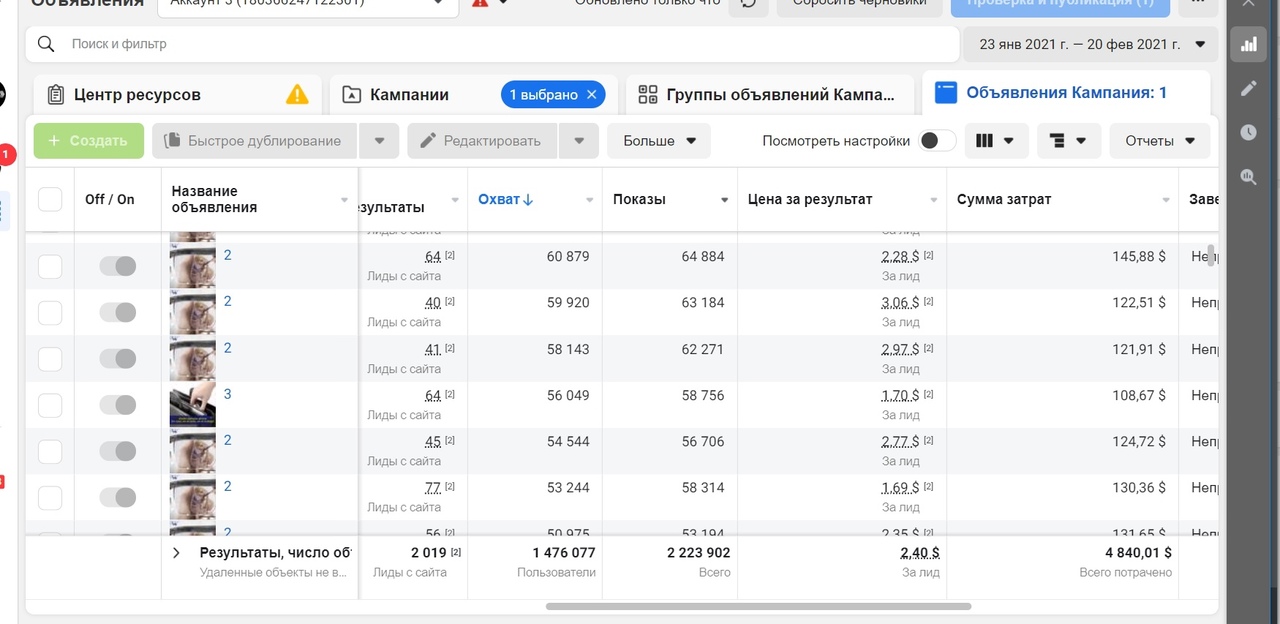1280x624 pixels.
Task: Check the checkbox for row with reach 54 544
Action: 50,451
